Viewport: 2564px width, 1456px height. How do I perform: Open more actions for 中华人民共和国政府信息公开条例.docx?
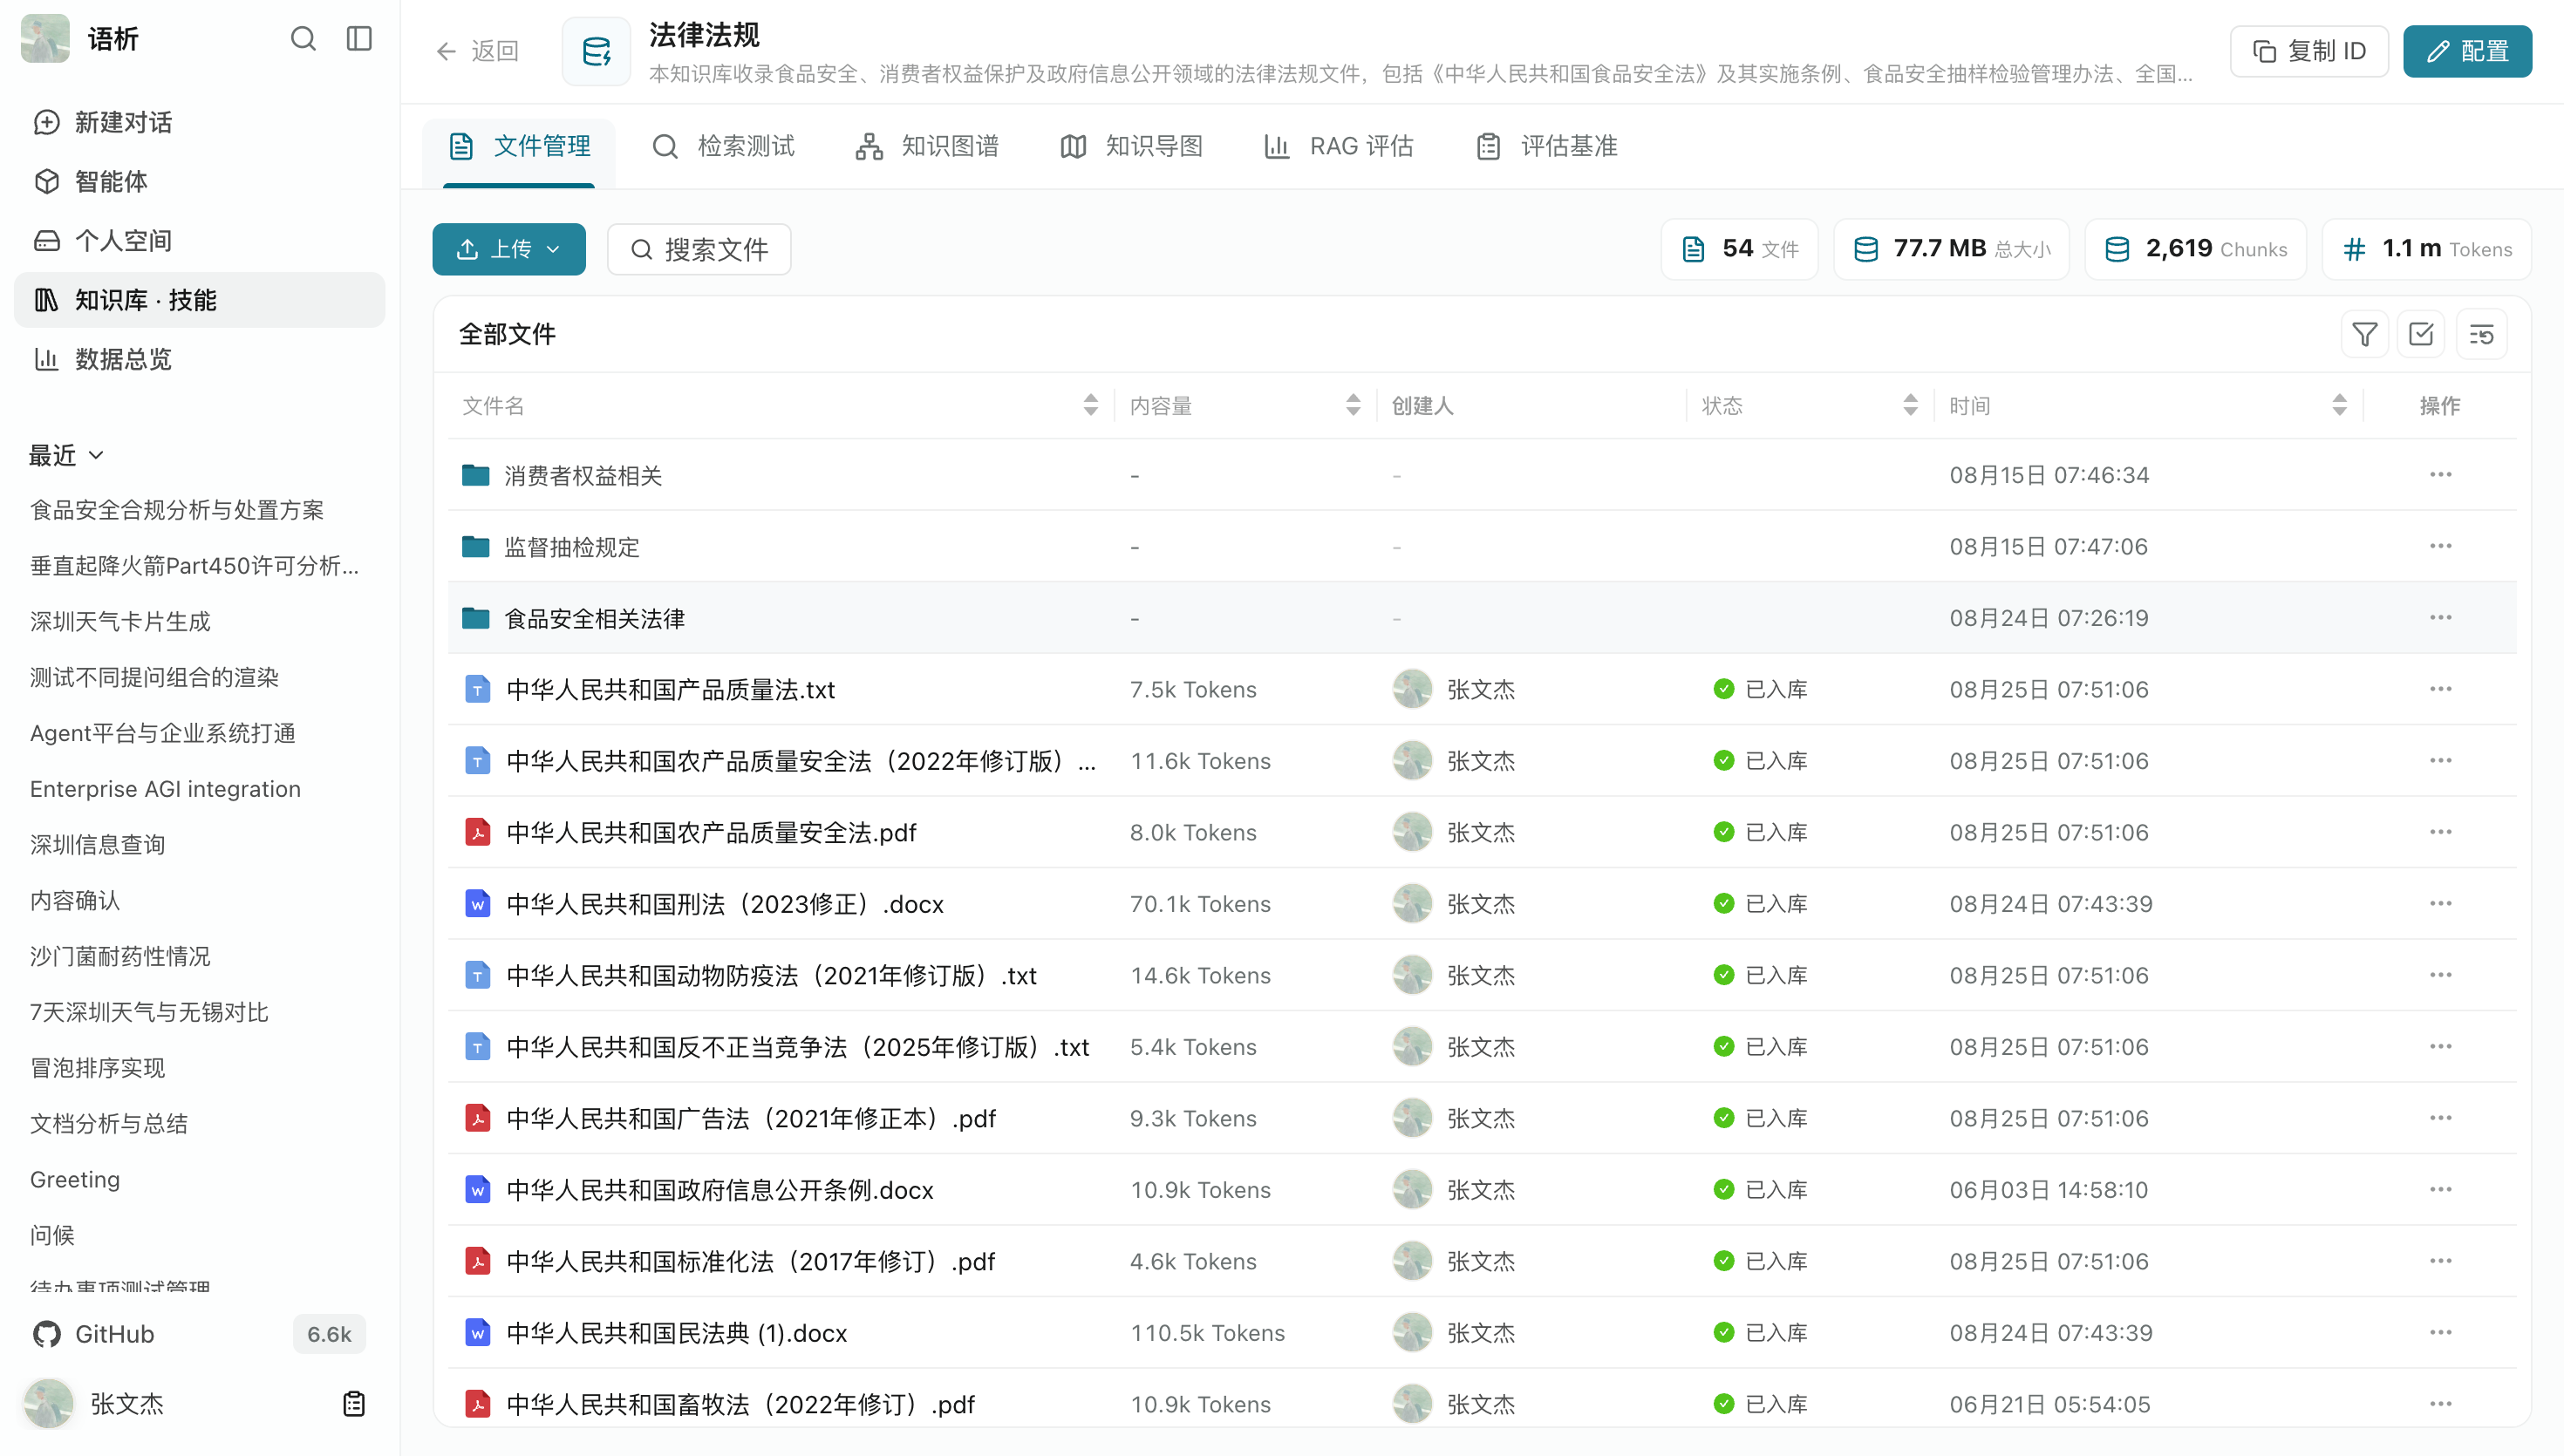(2440, 1190)
